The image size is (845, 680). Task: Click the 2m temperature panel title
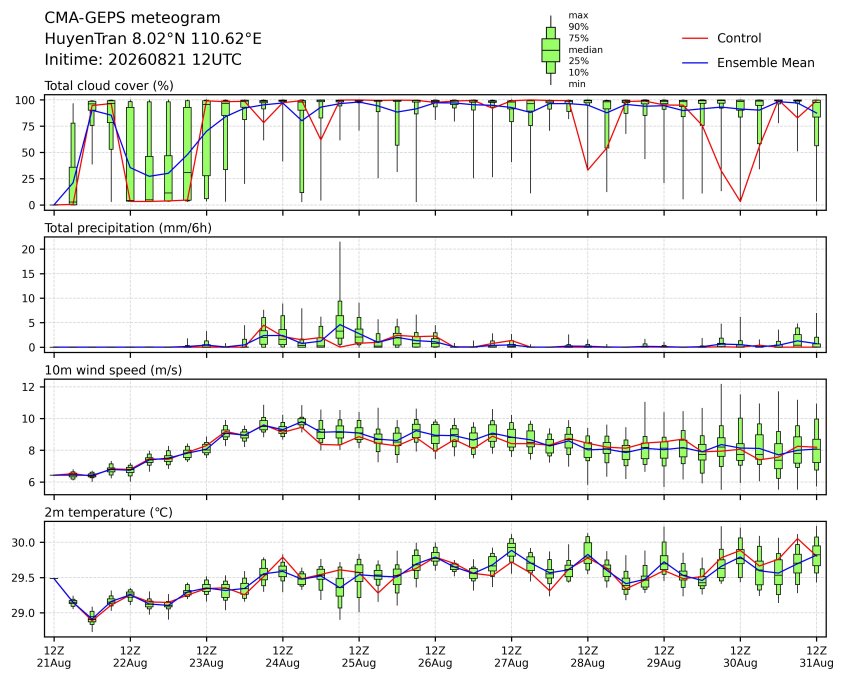108,512
